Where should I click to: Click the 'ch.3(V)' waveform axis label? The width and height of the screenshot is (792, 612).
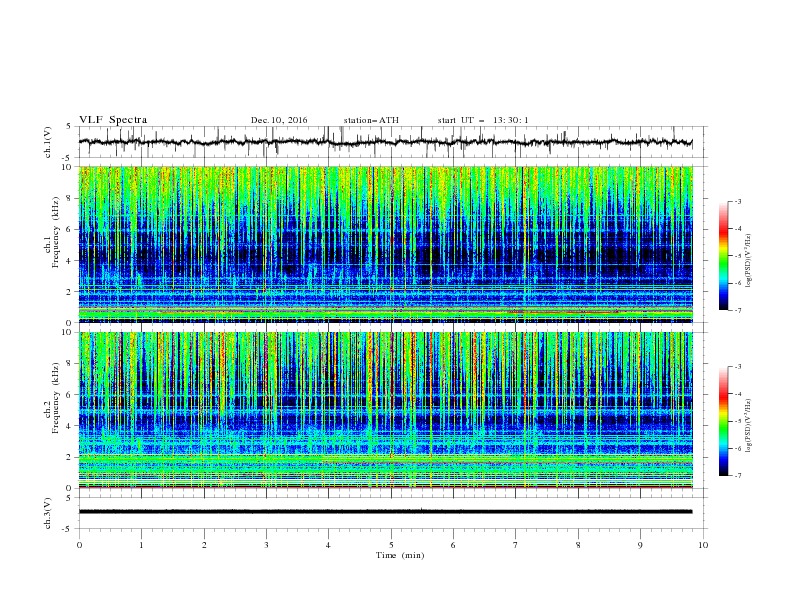(48, 513)
